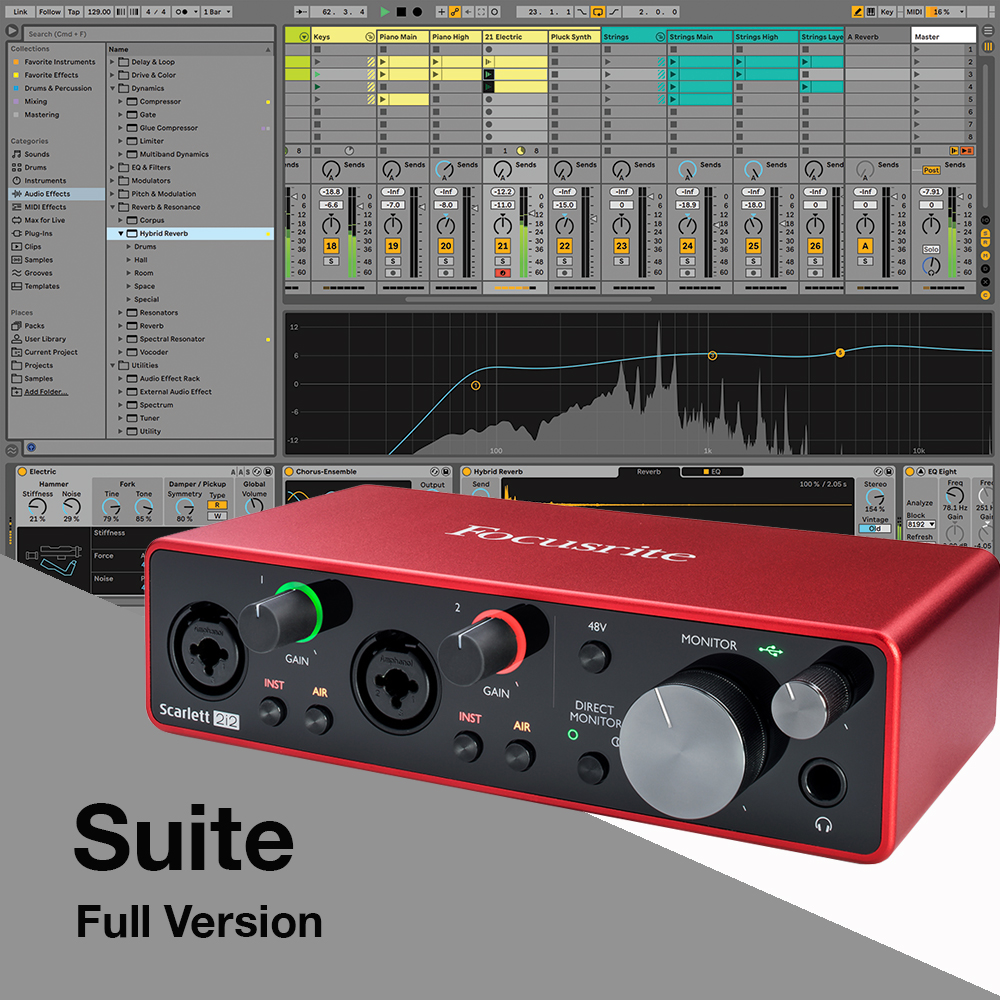Toggle track 18 activator button
The image size is (1000, 1000).
pos(331,246)
